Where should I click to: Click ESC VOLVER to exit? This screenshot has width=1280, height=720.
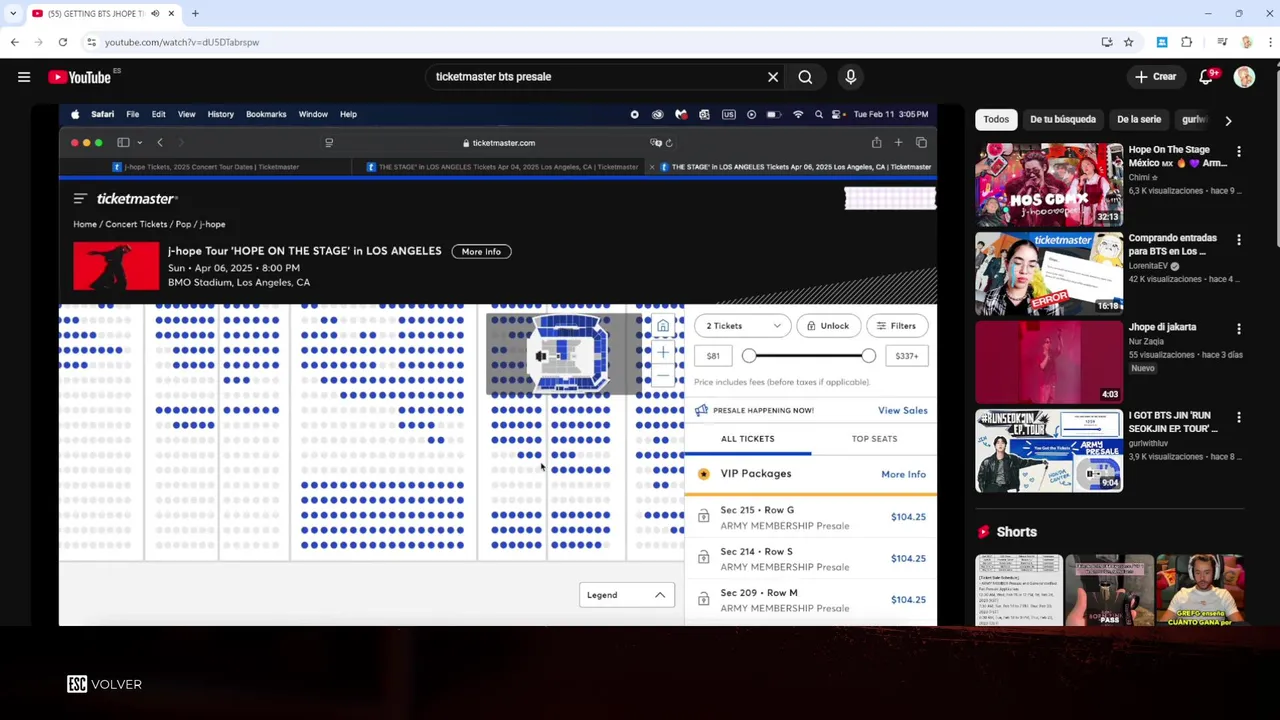click(x=104, y=684)
